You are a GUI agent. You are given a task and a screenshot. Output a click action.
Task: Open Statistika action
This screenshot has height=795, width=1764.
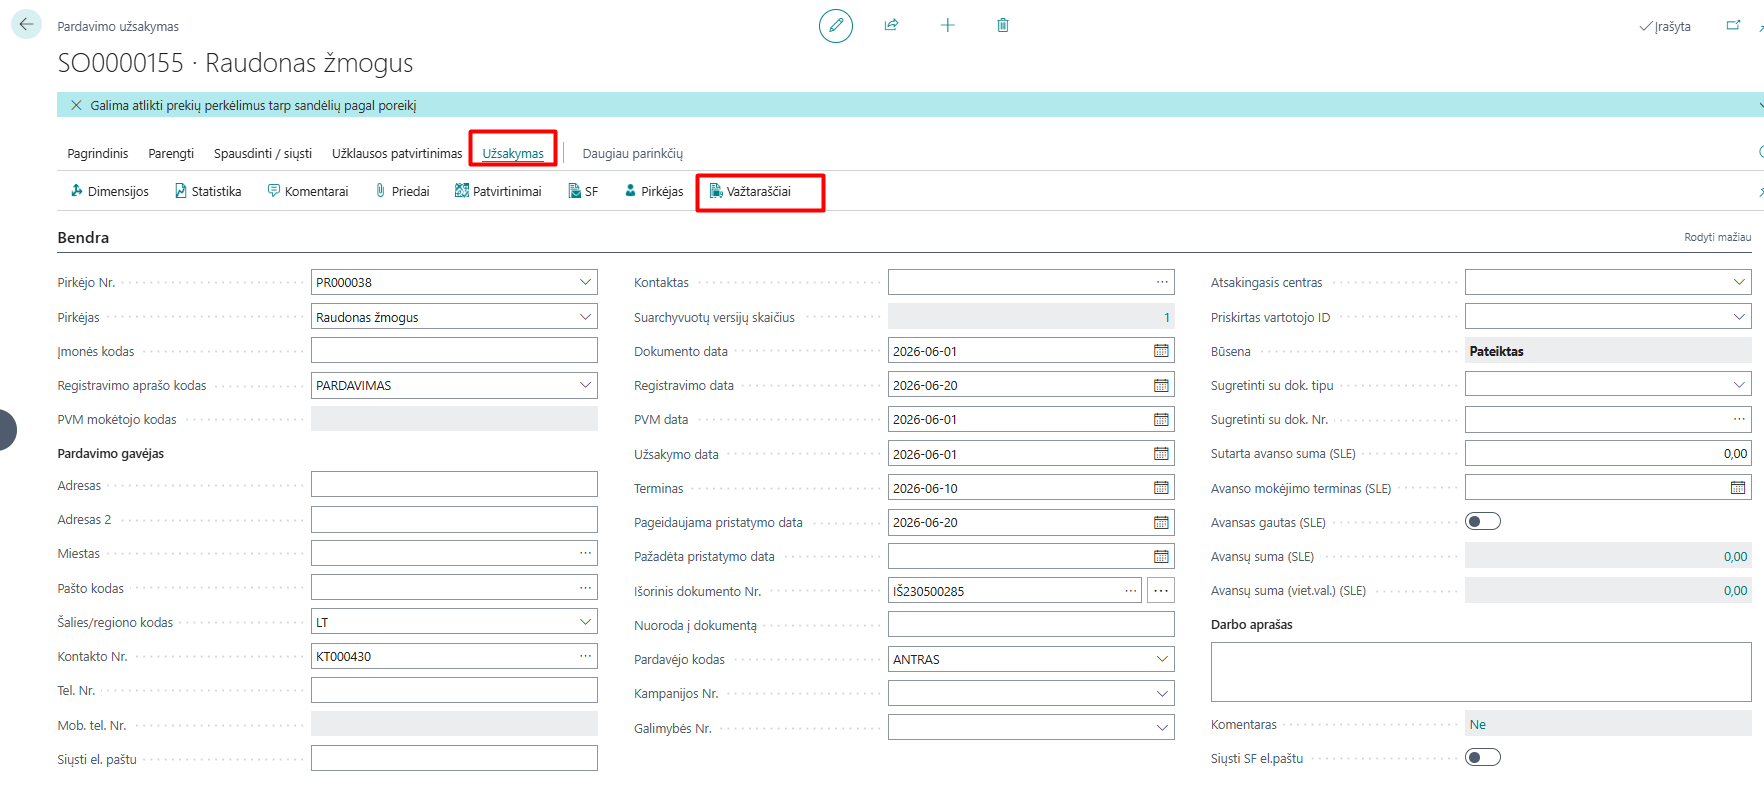208,191
